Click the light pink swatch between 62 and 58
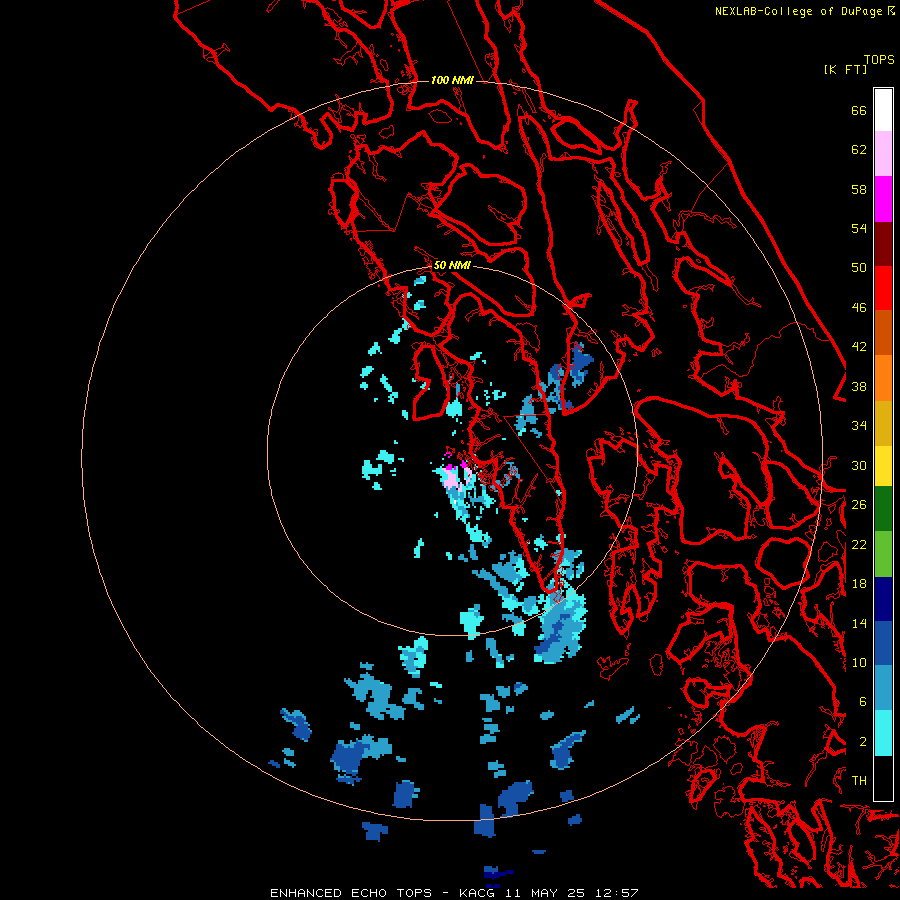Viewport: 900px width, 900px height. tap(883, 154)
